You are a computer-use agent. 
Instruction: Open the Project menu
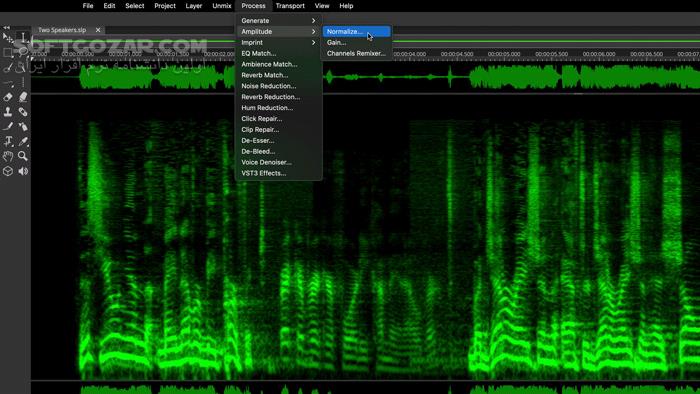click(165, 6)
